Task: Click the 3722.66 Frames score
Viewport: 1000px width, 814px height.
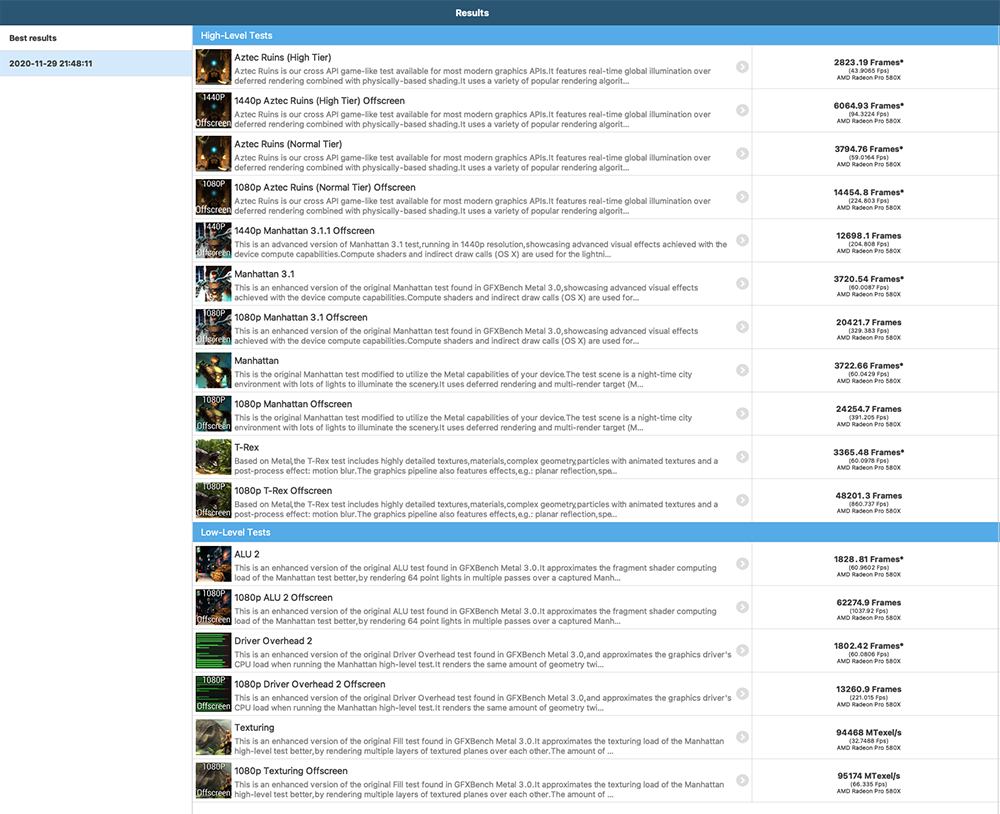Action: (x=869, y=366)
